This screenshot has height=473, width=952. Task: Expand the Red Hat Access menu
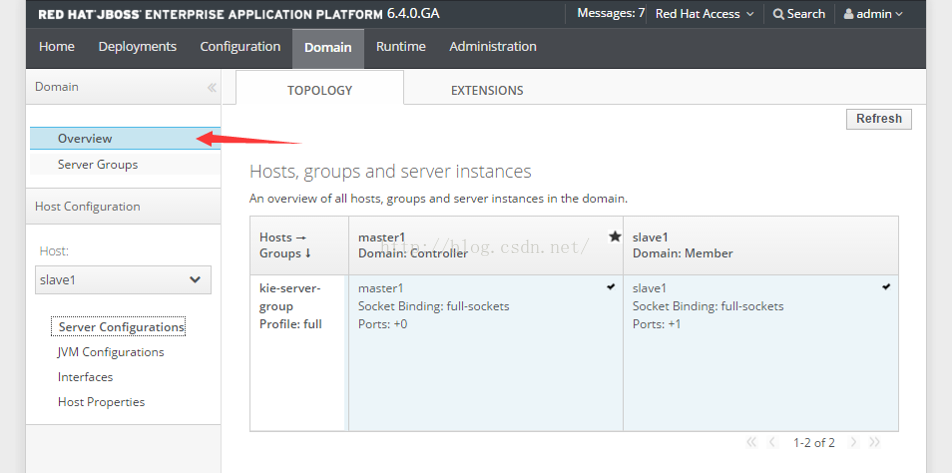tap(704, 14)
